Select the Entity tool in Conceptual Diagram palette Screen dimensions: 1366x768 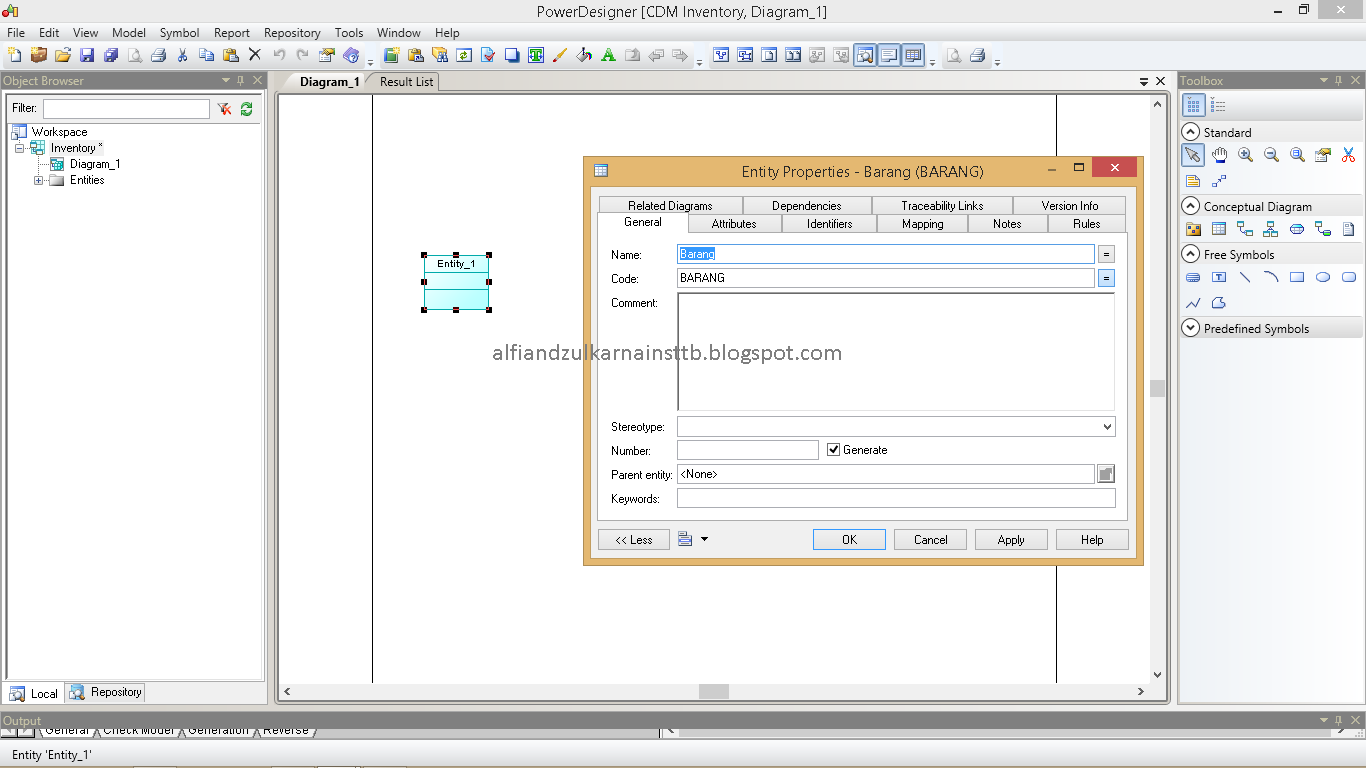click(x=1219, y=228)
